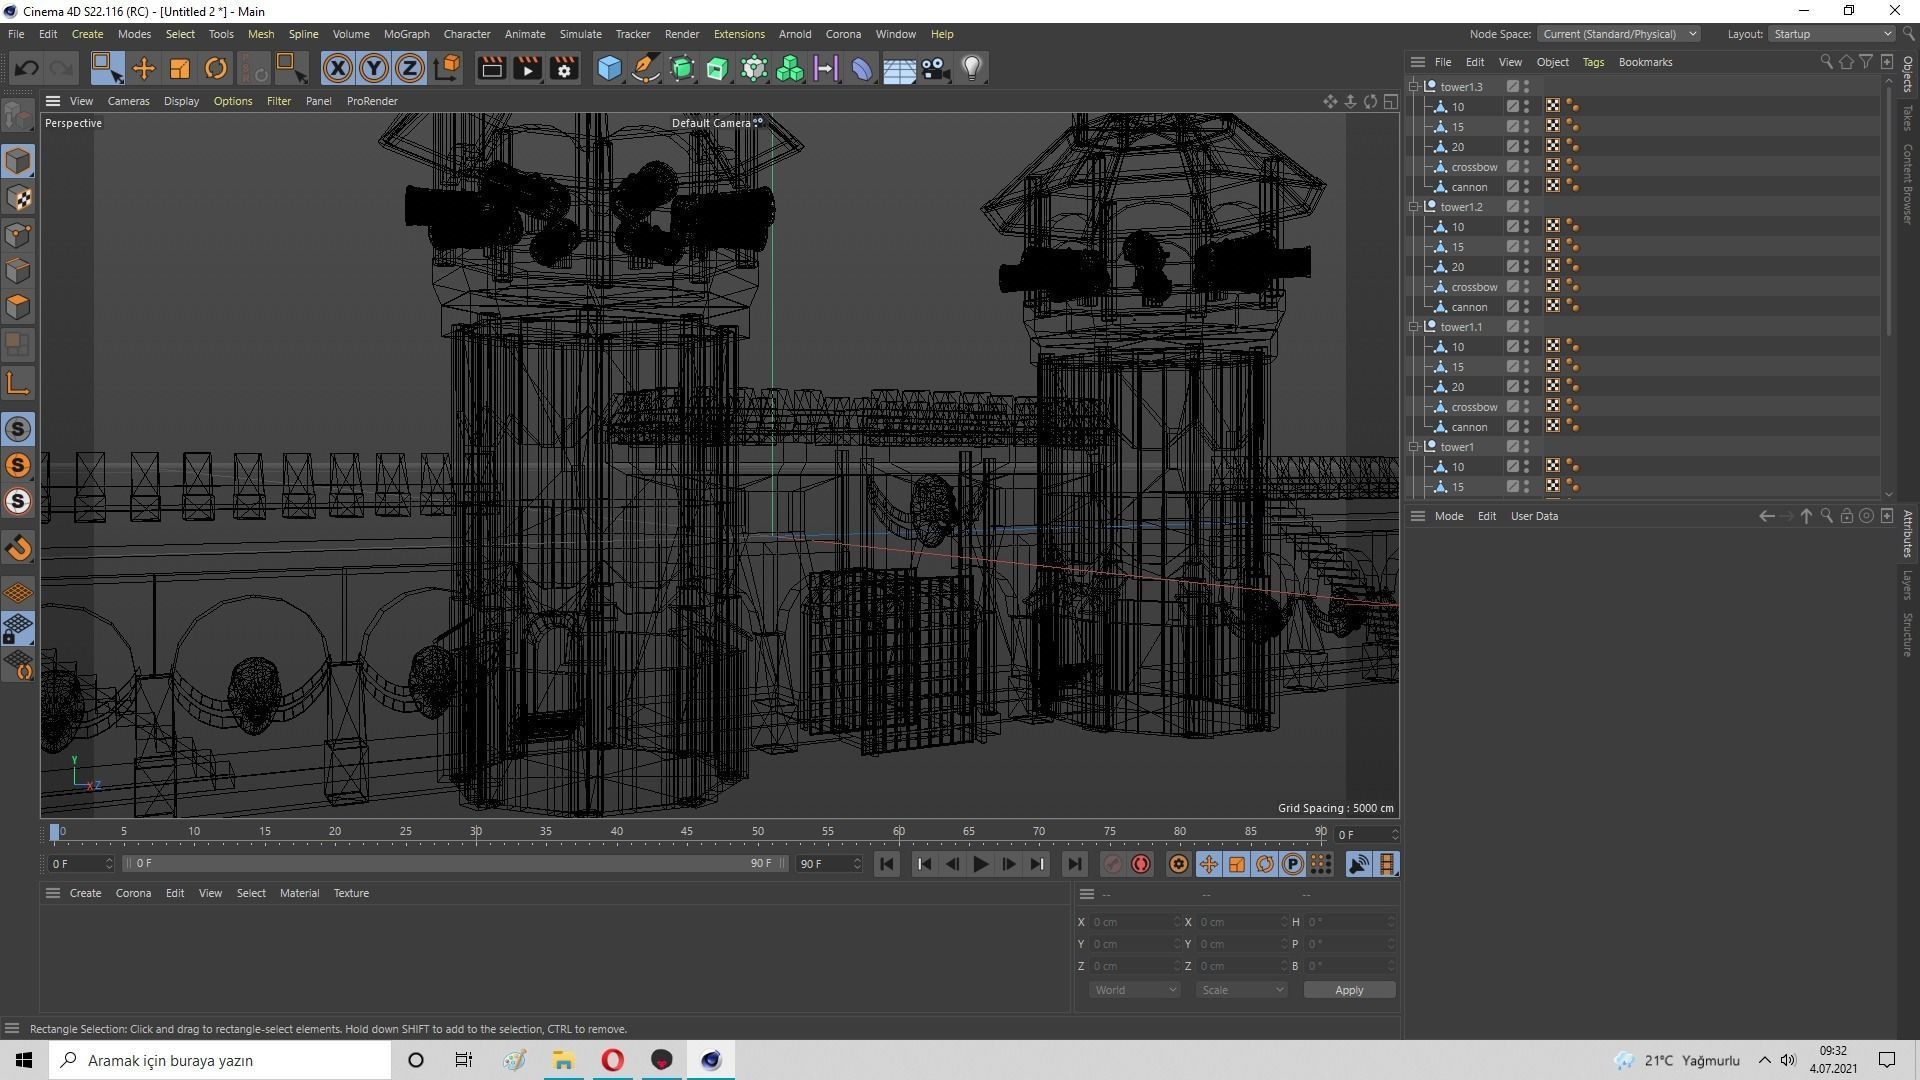Collapse the tower1 group
The height and width of the screenshot is (1080, 1920).
click(1414, 447)
